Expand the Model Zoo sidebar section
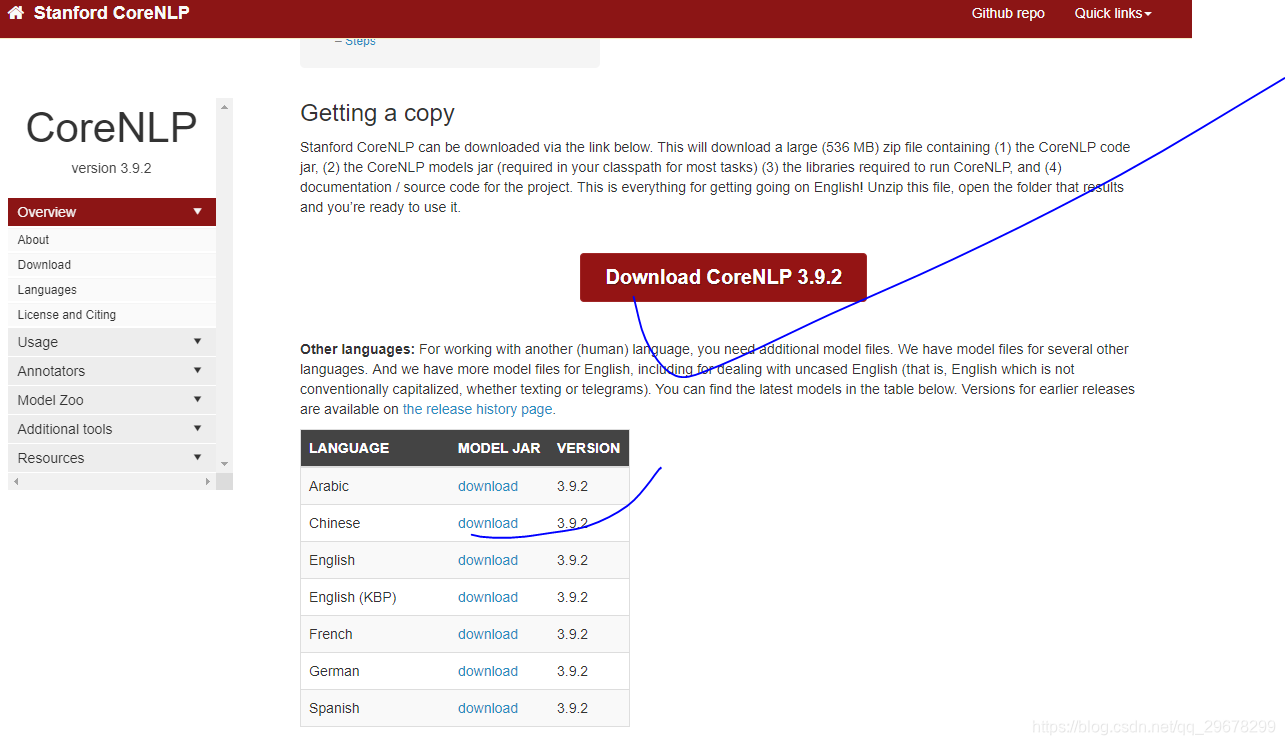Image resolution: width=1285 pixels, height=745 pixels. [x=112, y=400]
